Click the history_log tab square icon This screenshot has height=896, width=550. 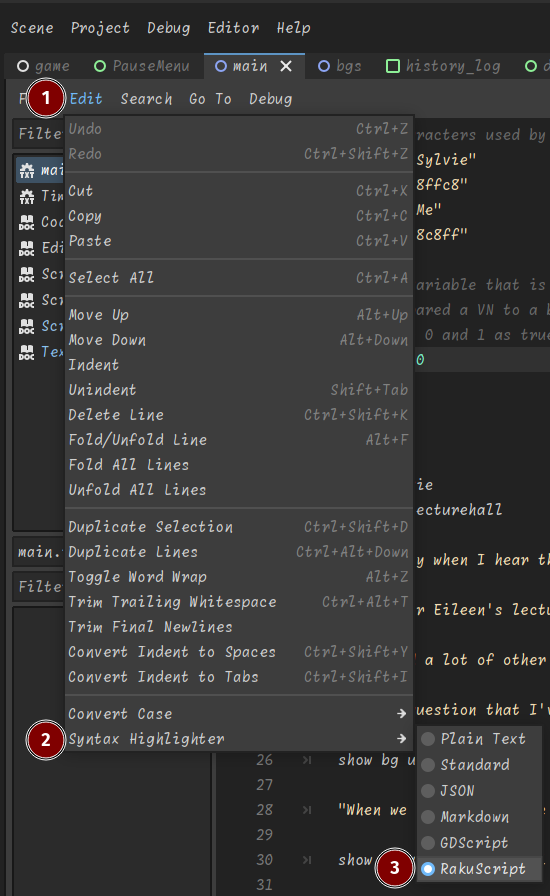coord(393,66)
